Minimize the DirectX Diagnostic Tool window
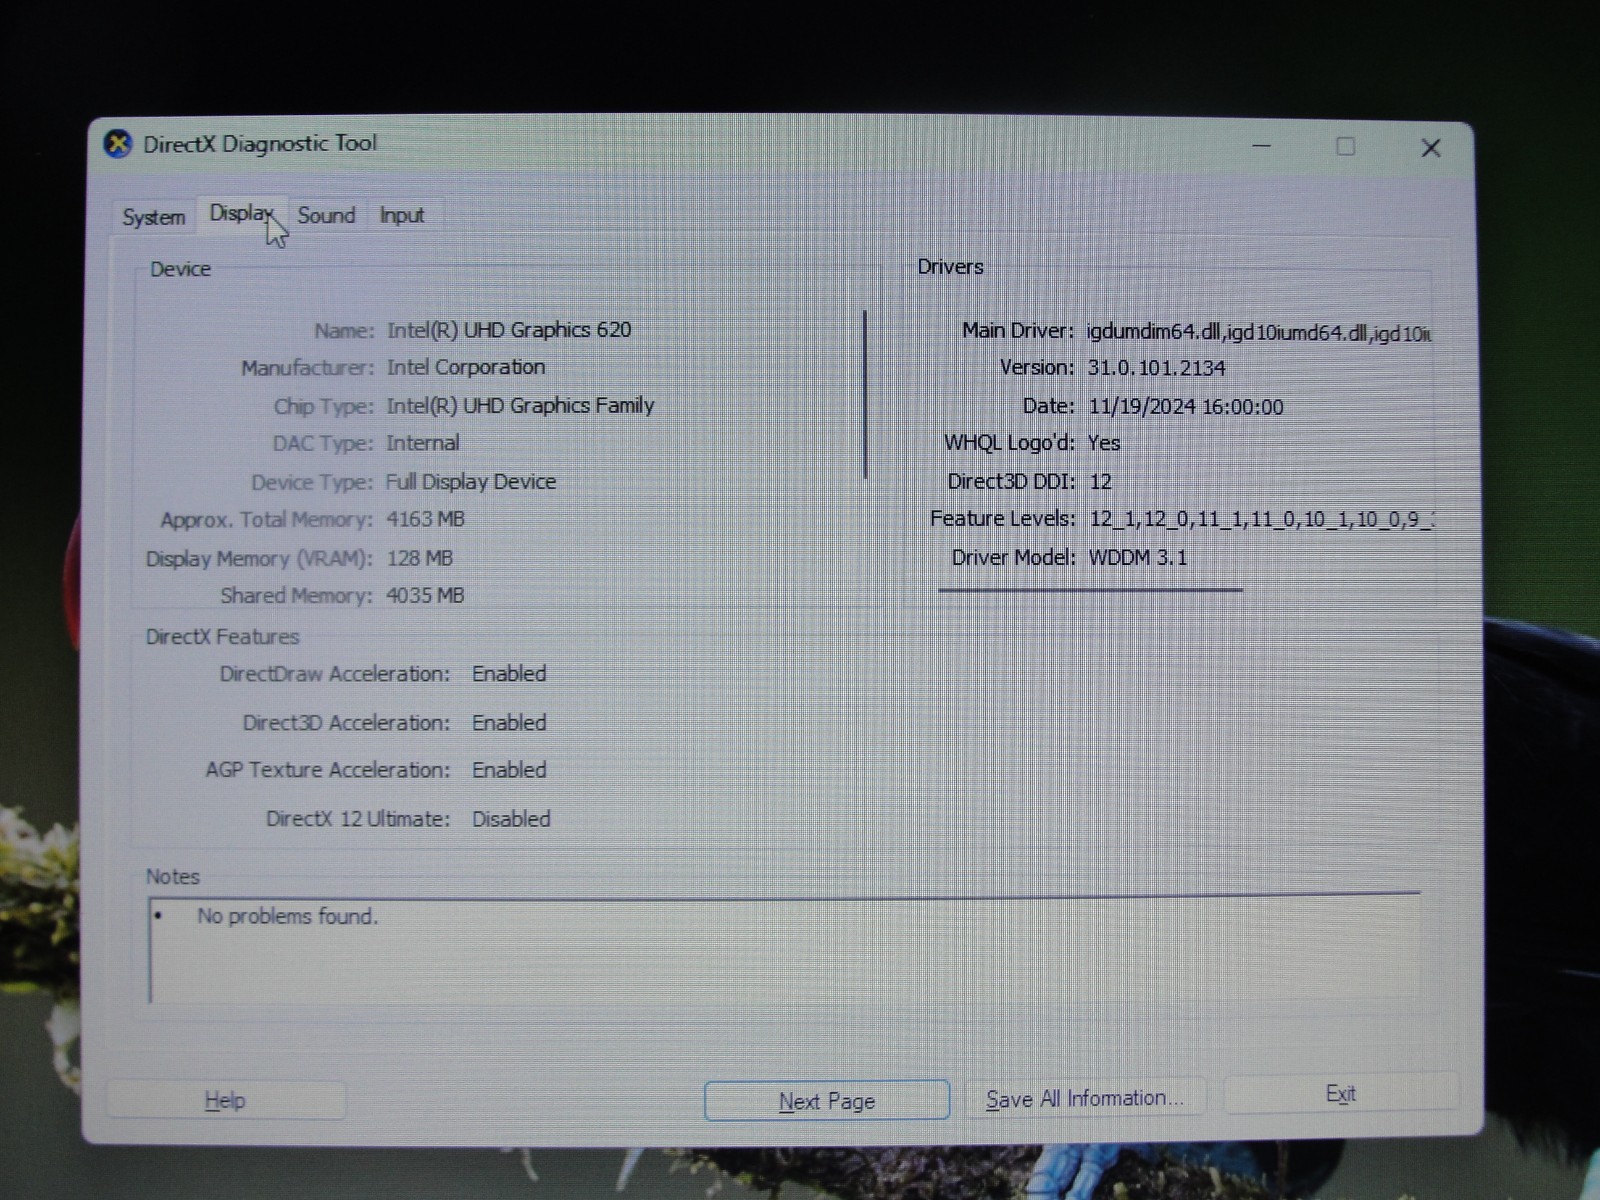This screenshot has height=1200, width=1600. [x=1262, y=146]
